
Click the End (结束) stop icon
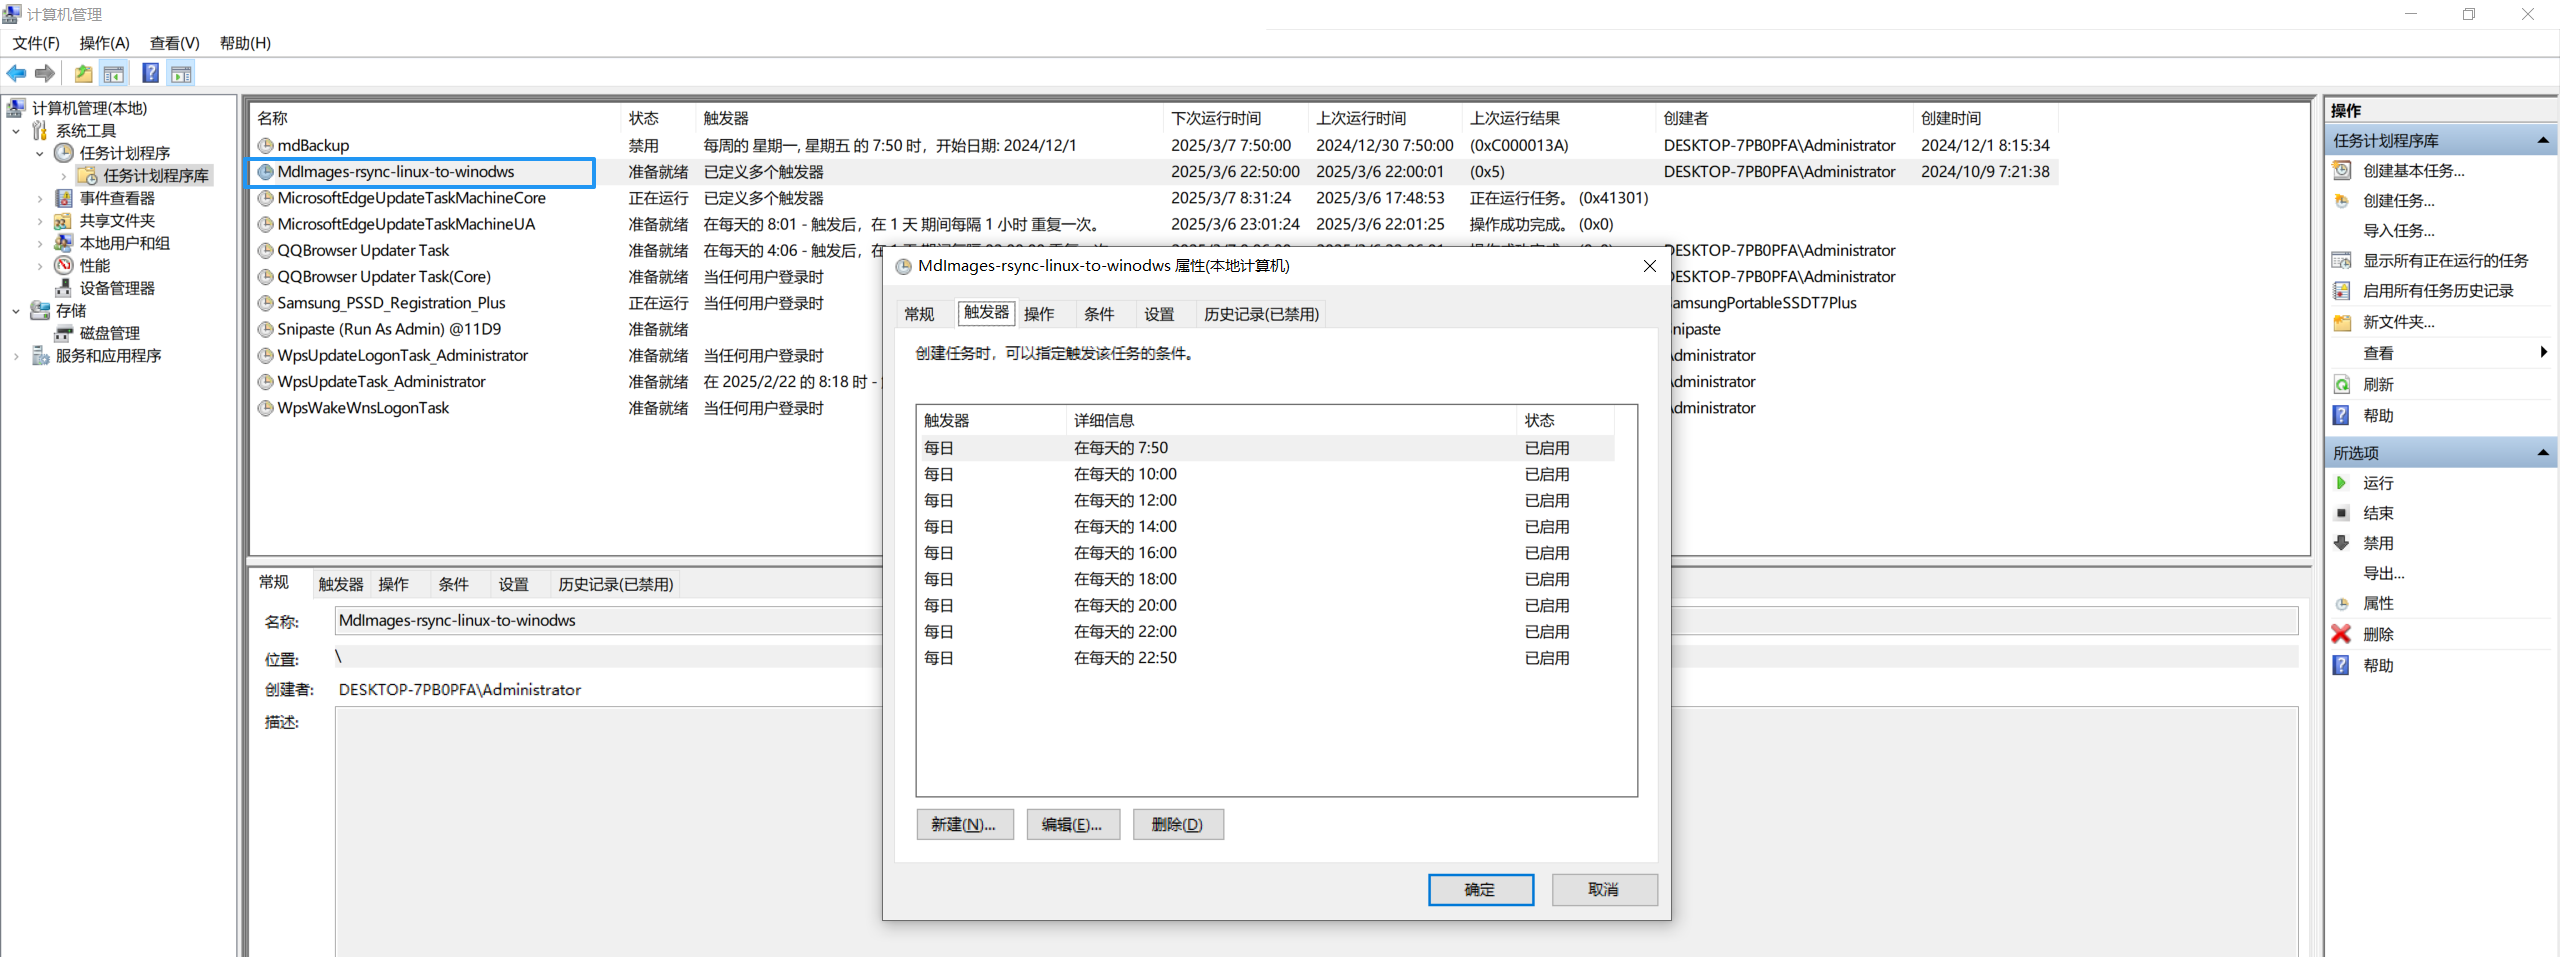pos(2342,513)
